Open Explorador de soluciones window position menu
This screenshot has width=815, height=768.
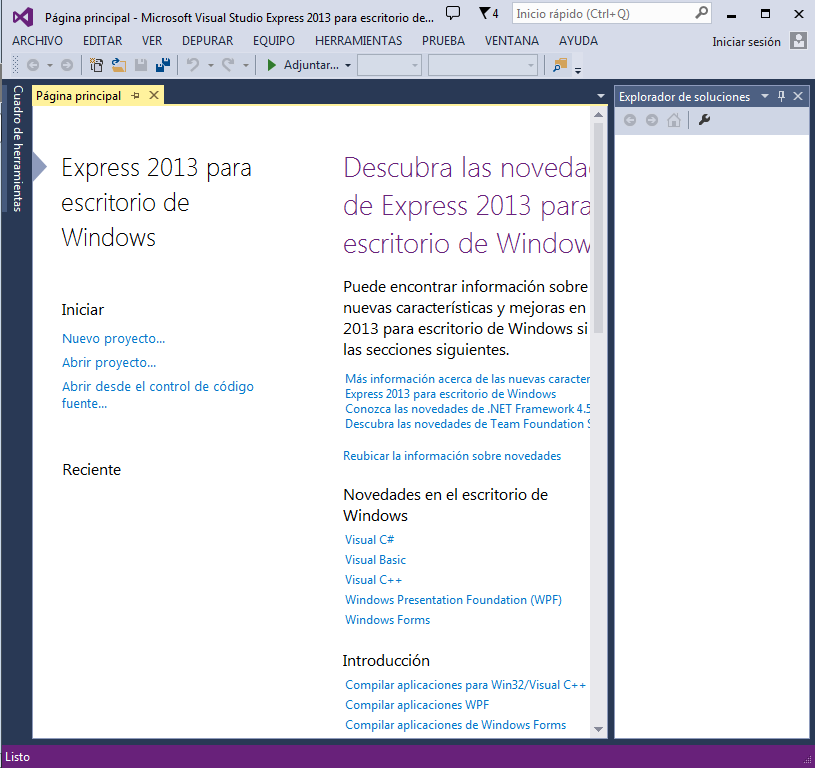tap(765, 96)
